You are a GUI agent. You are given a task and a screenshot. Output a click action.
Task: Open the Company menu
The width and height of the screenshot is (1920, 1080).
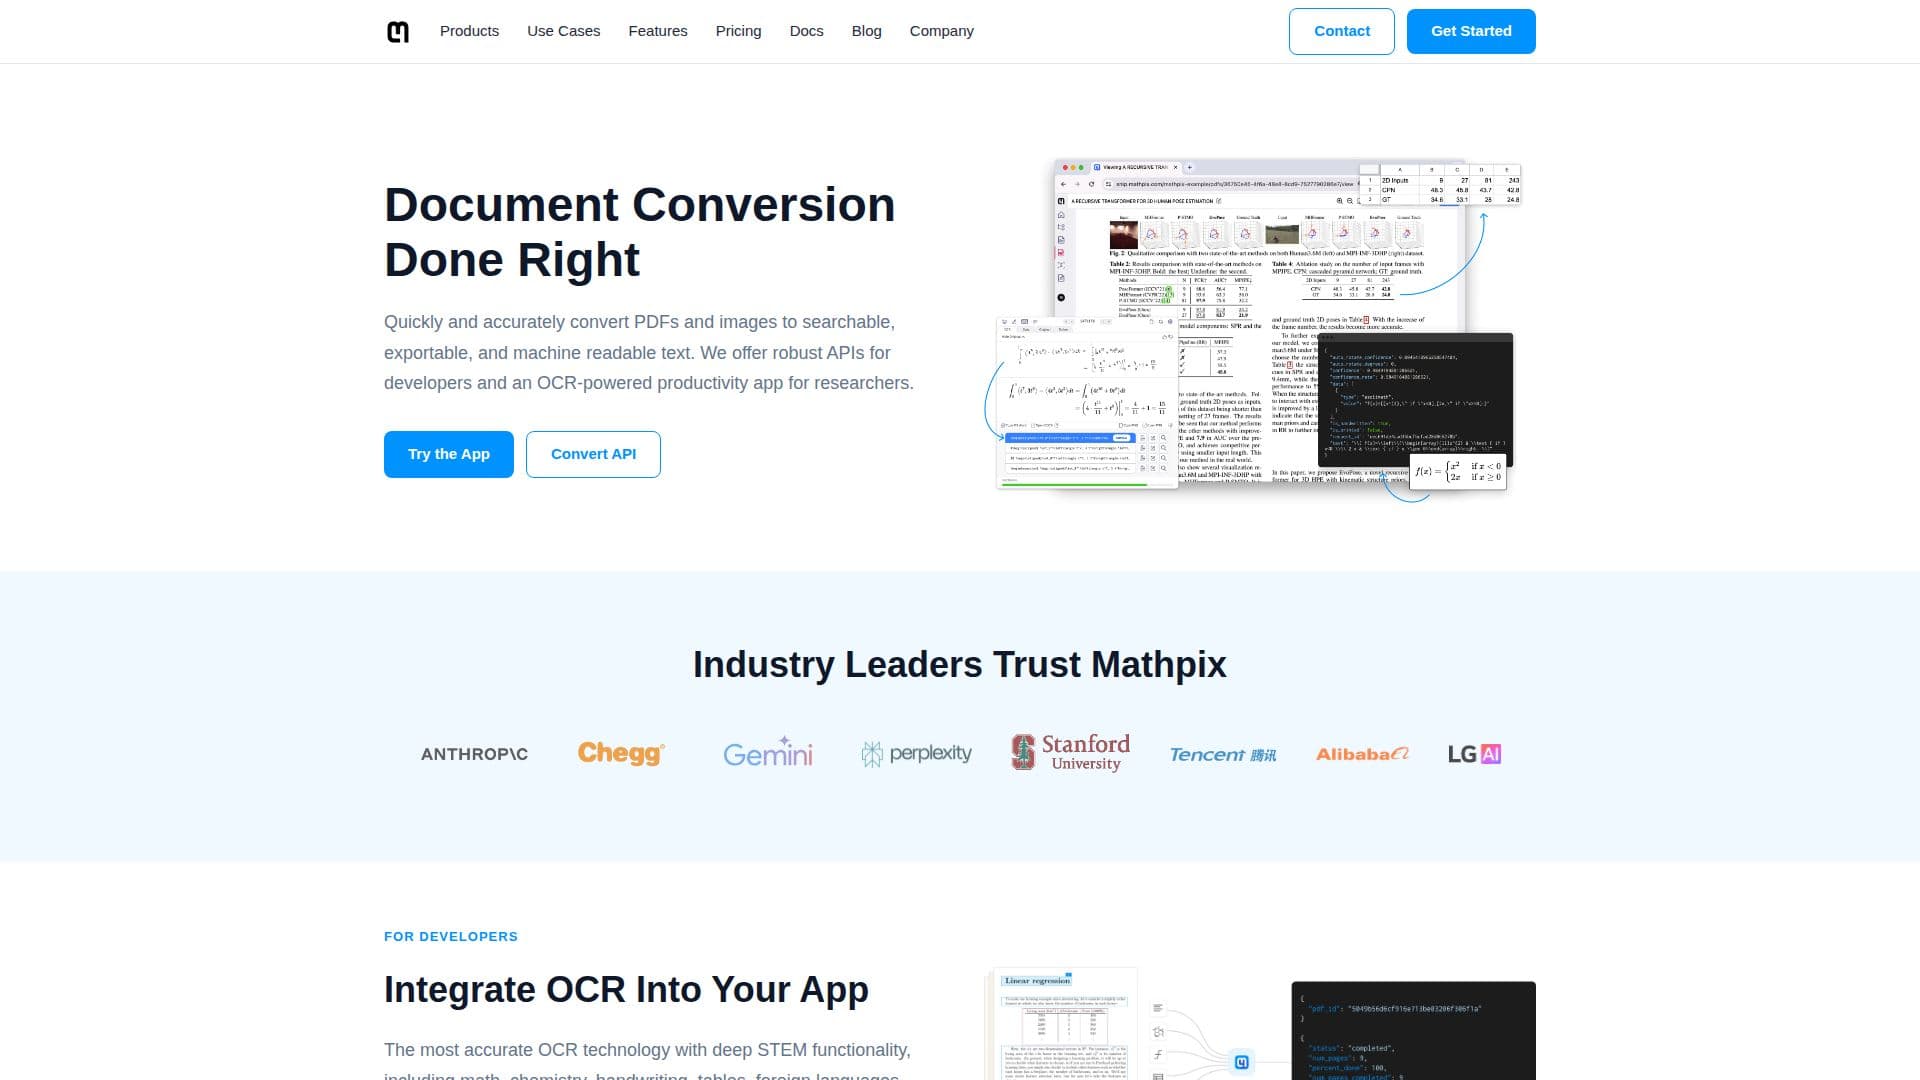coord(941,31)
